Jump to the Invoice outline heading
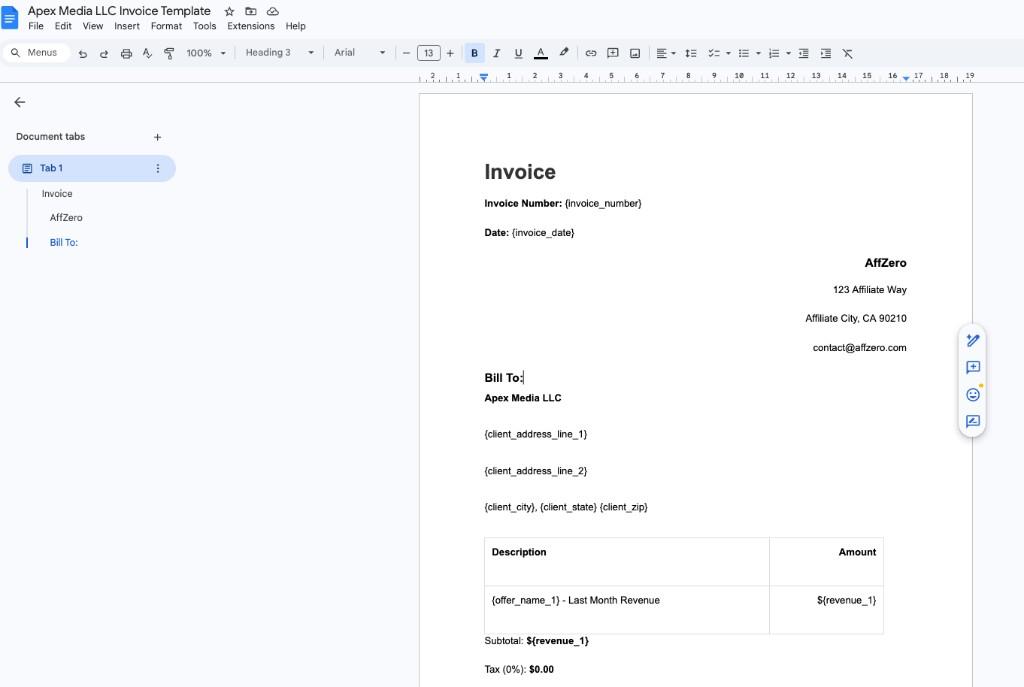Image resolution: width=1024 pixels, height=687 pixels. point(57,194)
